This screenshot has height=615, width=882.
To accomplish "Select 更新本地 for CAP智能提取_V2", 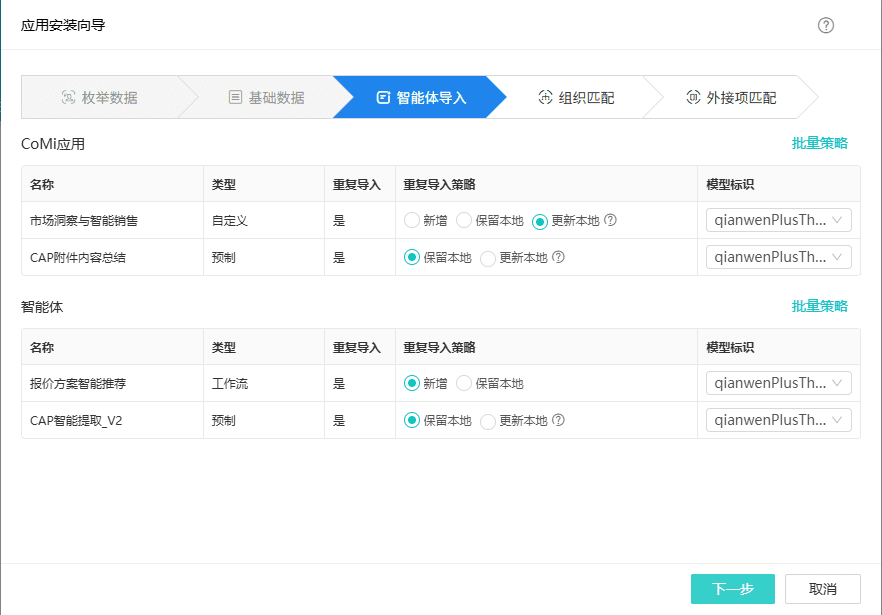I will coord(488,421).
